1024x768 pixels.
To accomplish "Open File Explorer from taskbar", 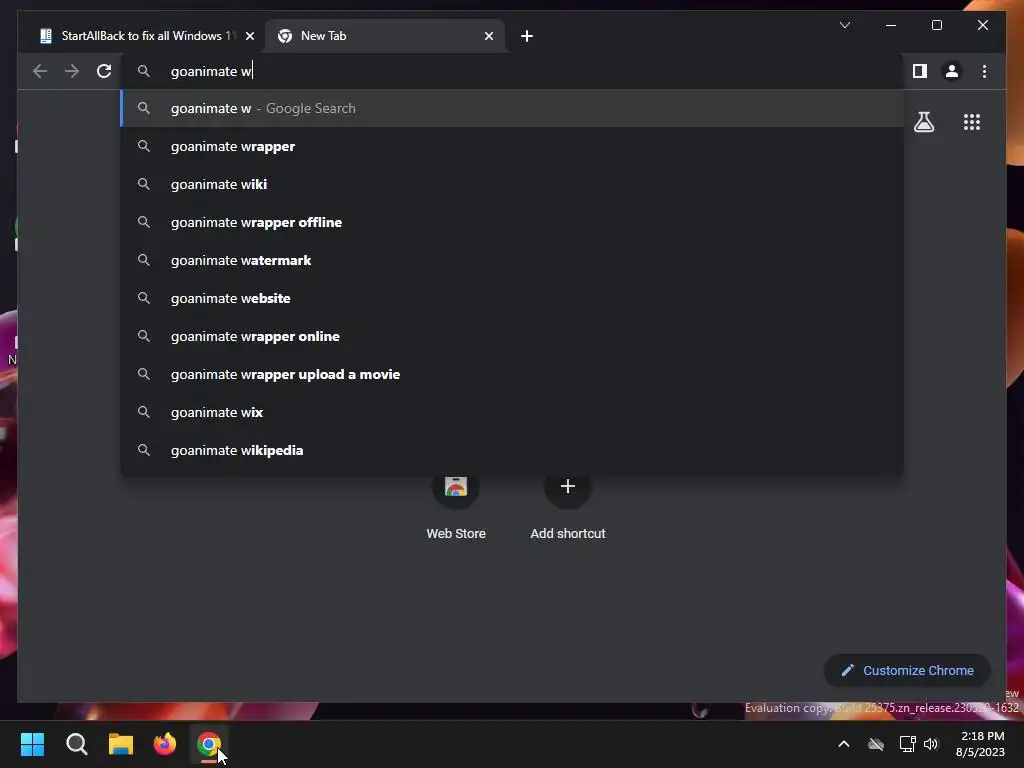I will [x=121, y=744].
